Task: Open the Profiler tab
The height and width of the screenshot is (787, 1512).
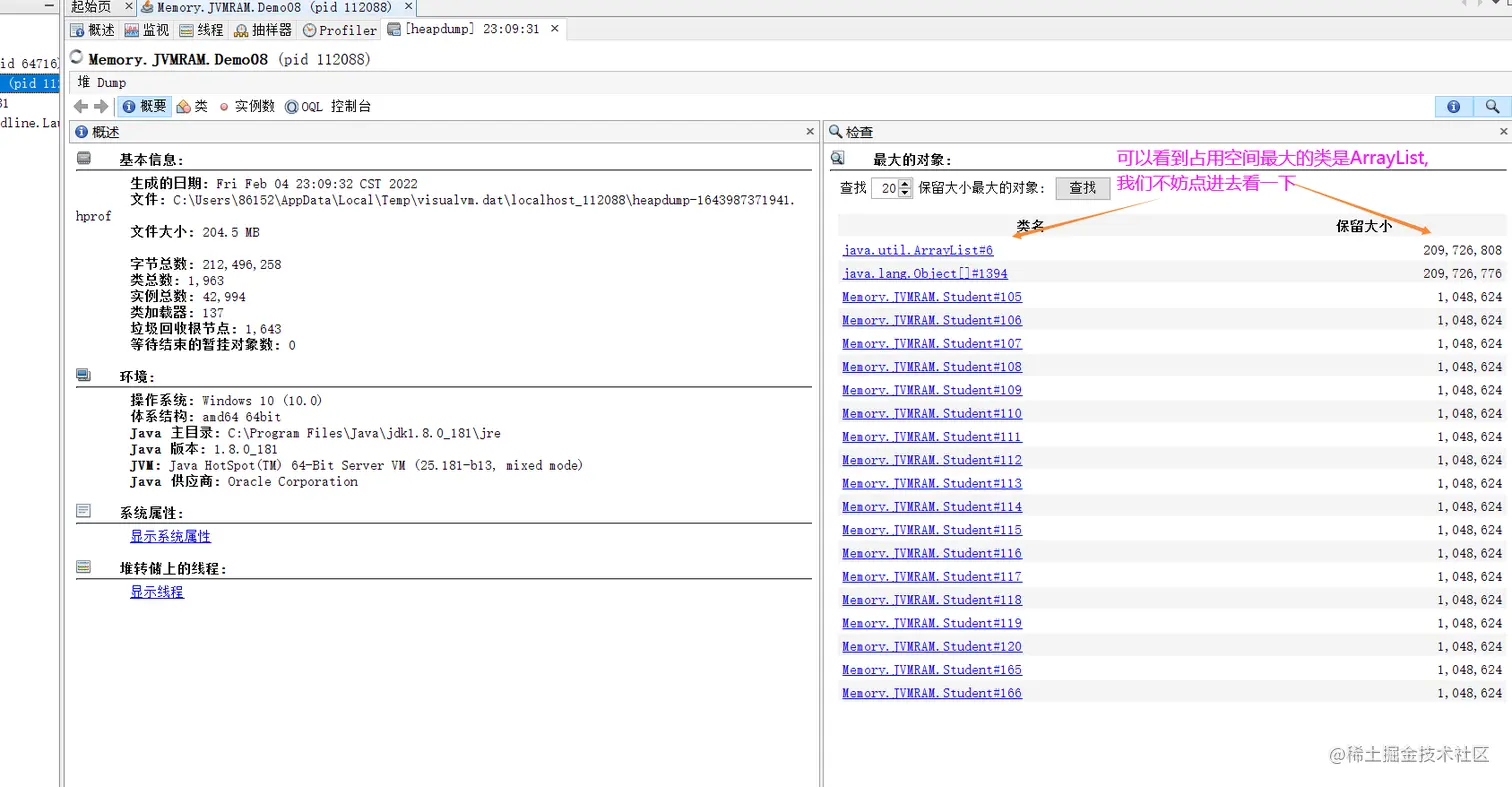Action: tap(340, 30)
